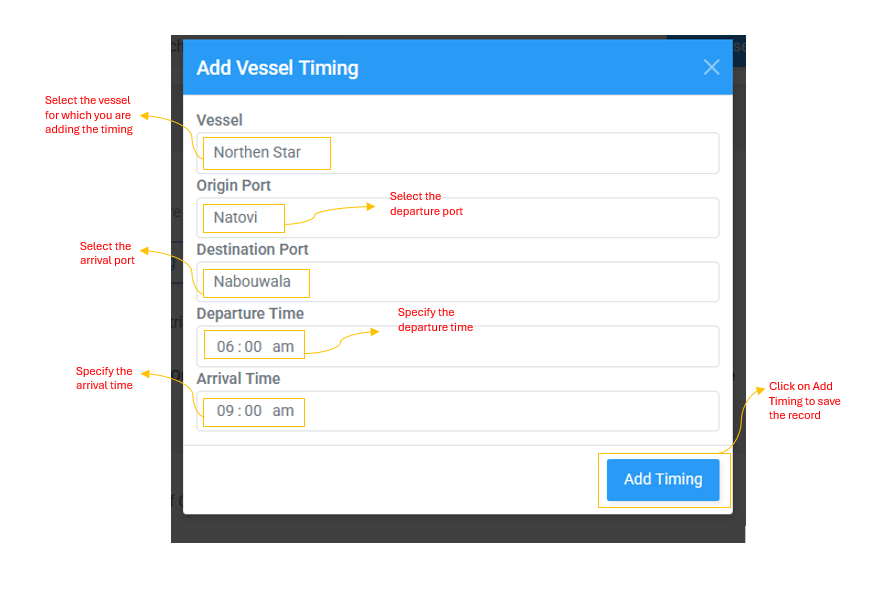
Task: Open the Destination Port dropdown showing Nabouwala
Action: (457, 282)
